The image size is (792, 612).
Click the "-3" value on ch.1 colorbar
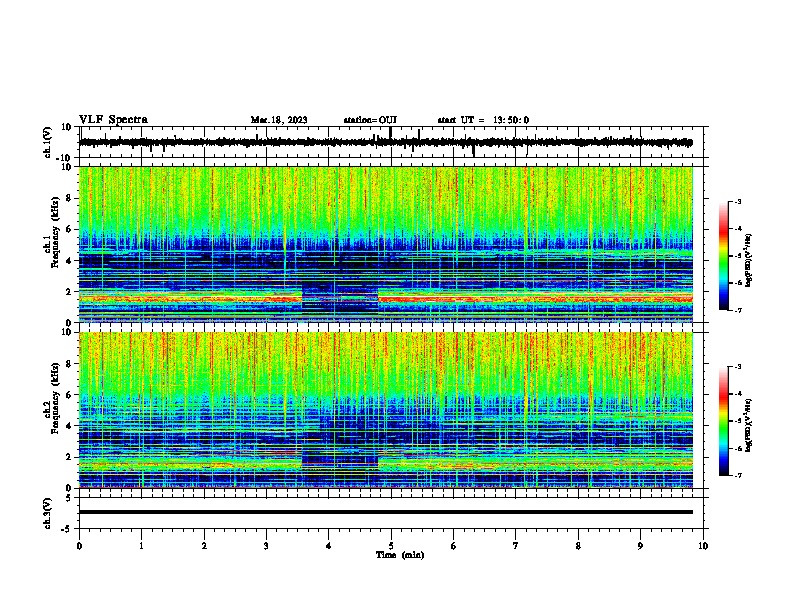(x=737, y=201)
